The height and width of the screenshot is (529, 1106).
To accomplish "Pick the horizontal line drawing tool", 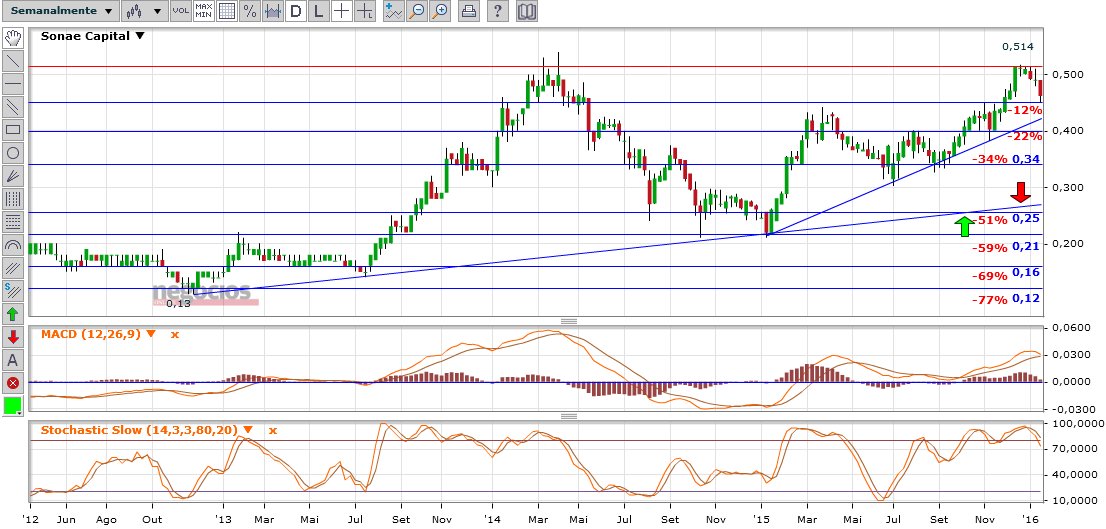I will pyautogui.click(x=13, y=84).
